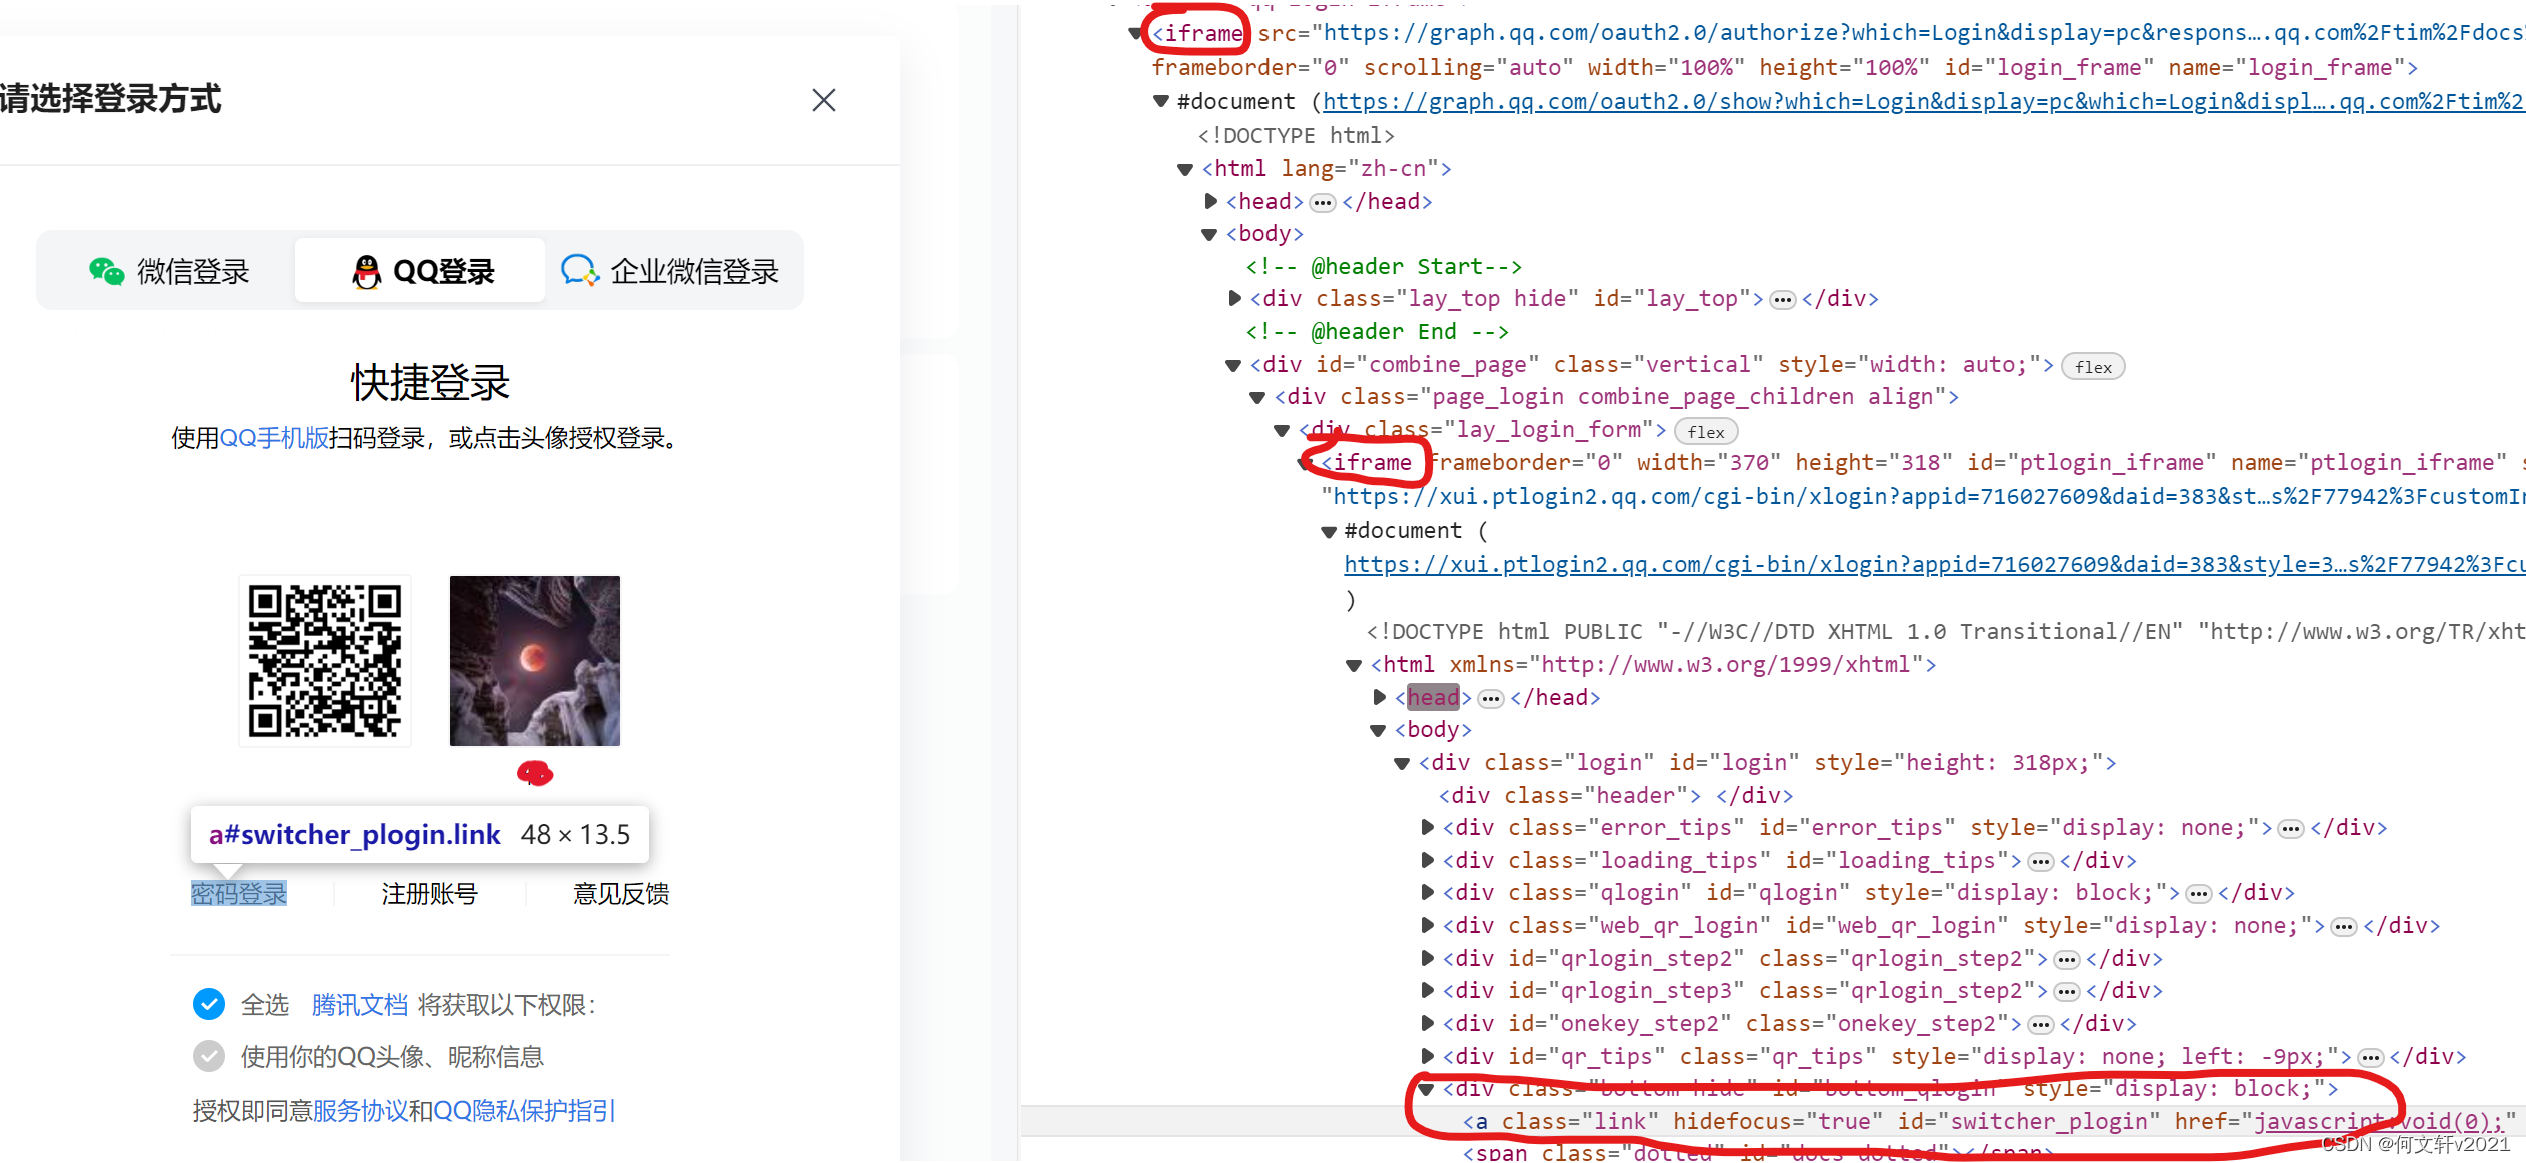Expand the error_tips div node
Viewport: 2526px width, 1163px height.
pos(1428,827)
